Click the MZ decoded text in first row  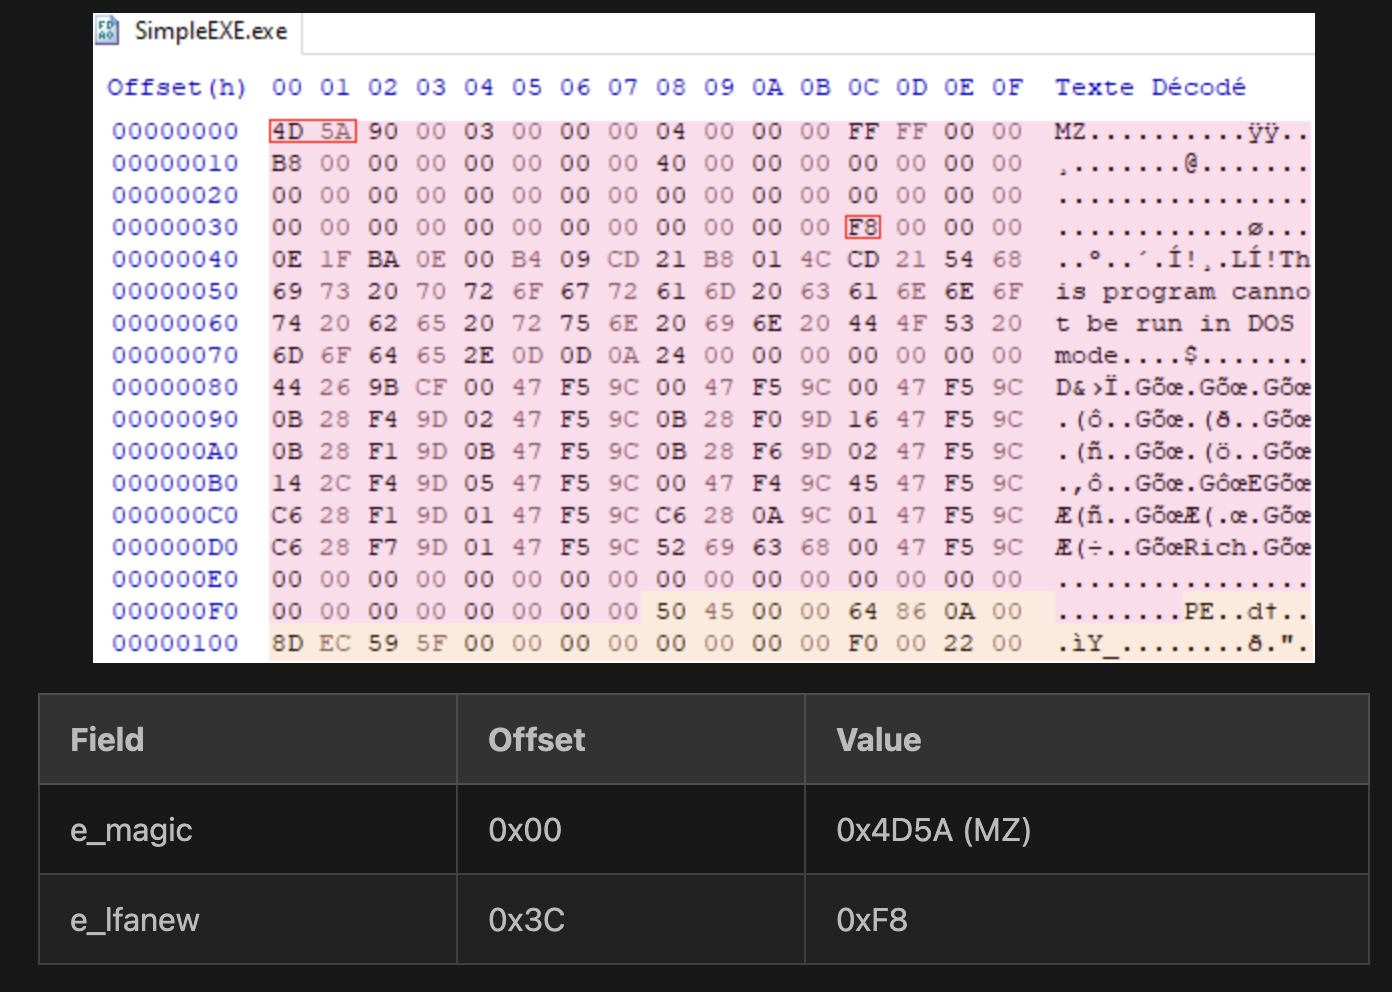pos(1070,132)
